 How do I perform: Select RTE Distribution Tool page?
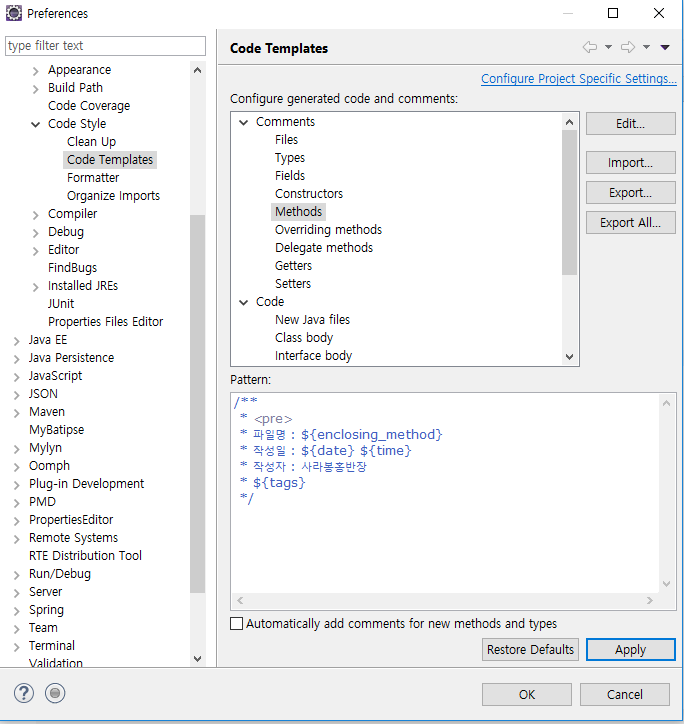[x=85, y=556]
